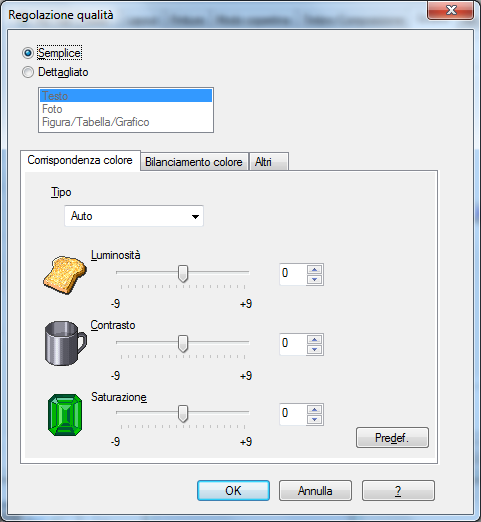
Task: Switch to the Corrispondenza colore tab
Action: tap(80, 160)
